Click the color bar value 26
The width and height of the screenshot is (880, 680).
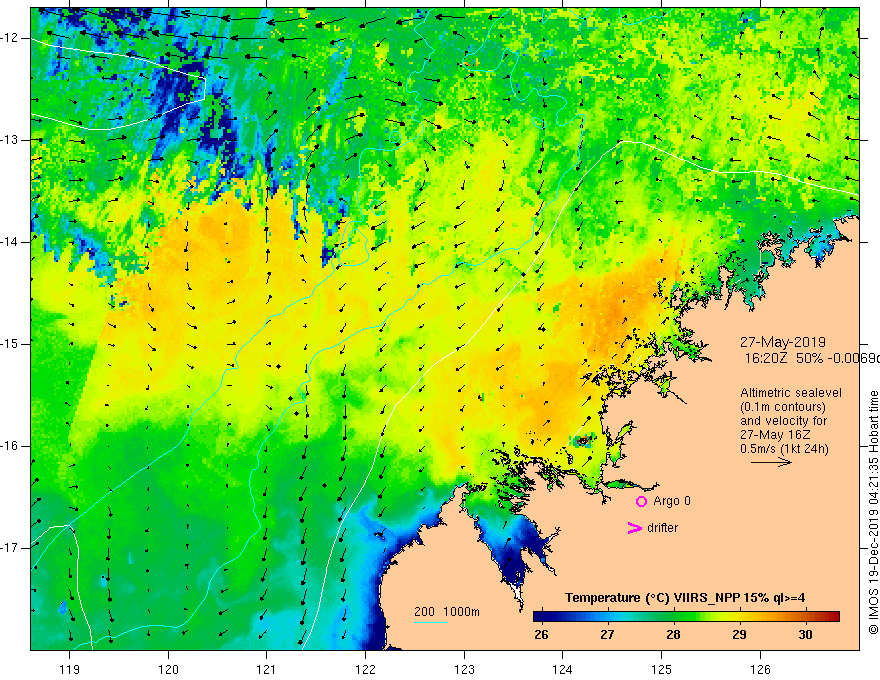click(541, 635)
